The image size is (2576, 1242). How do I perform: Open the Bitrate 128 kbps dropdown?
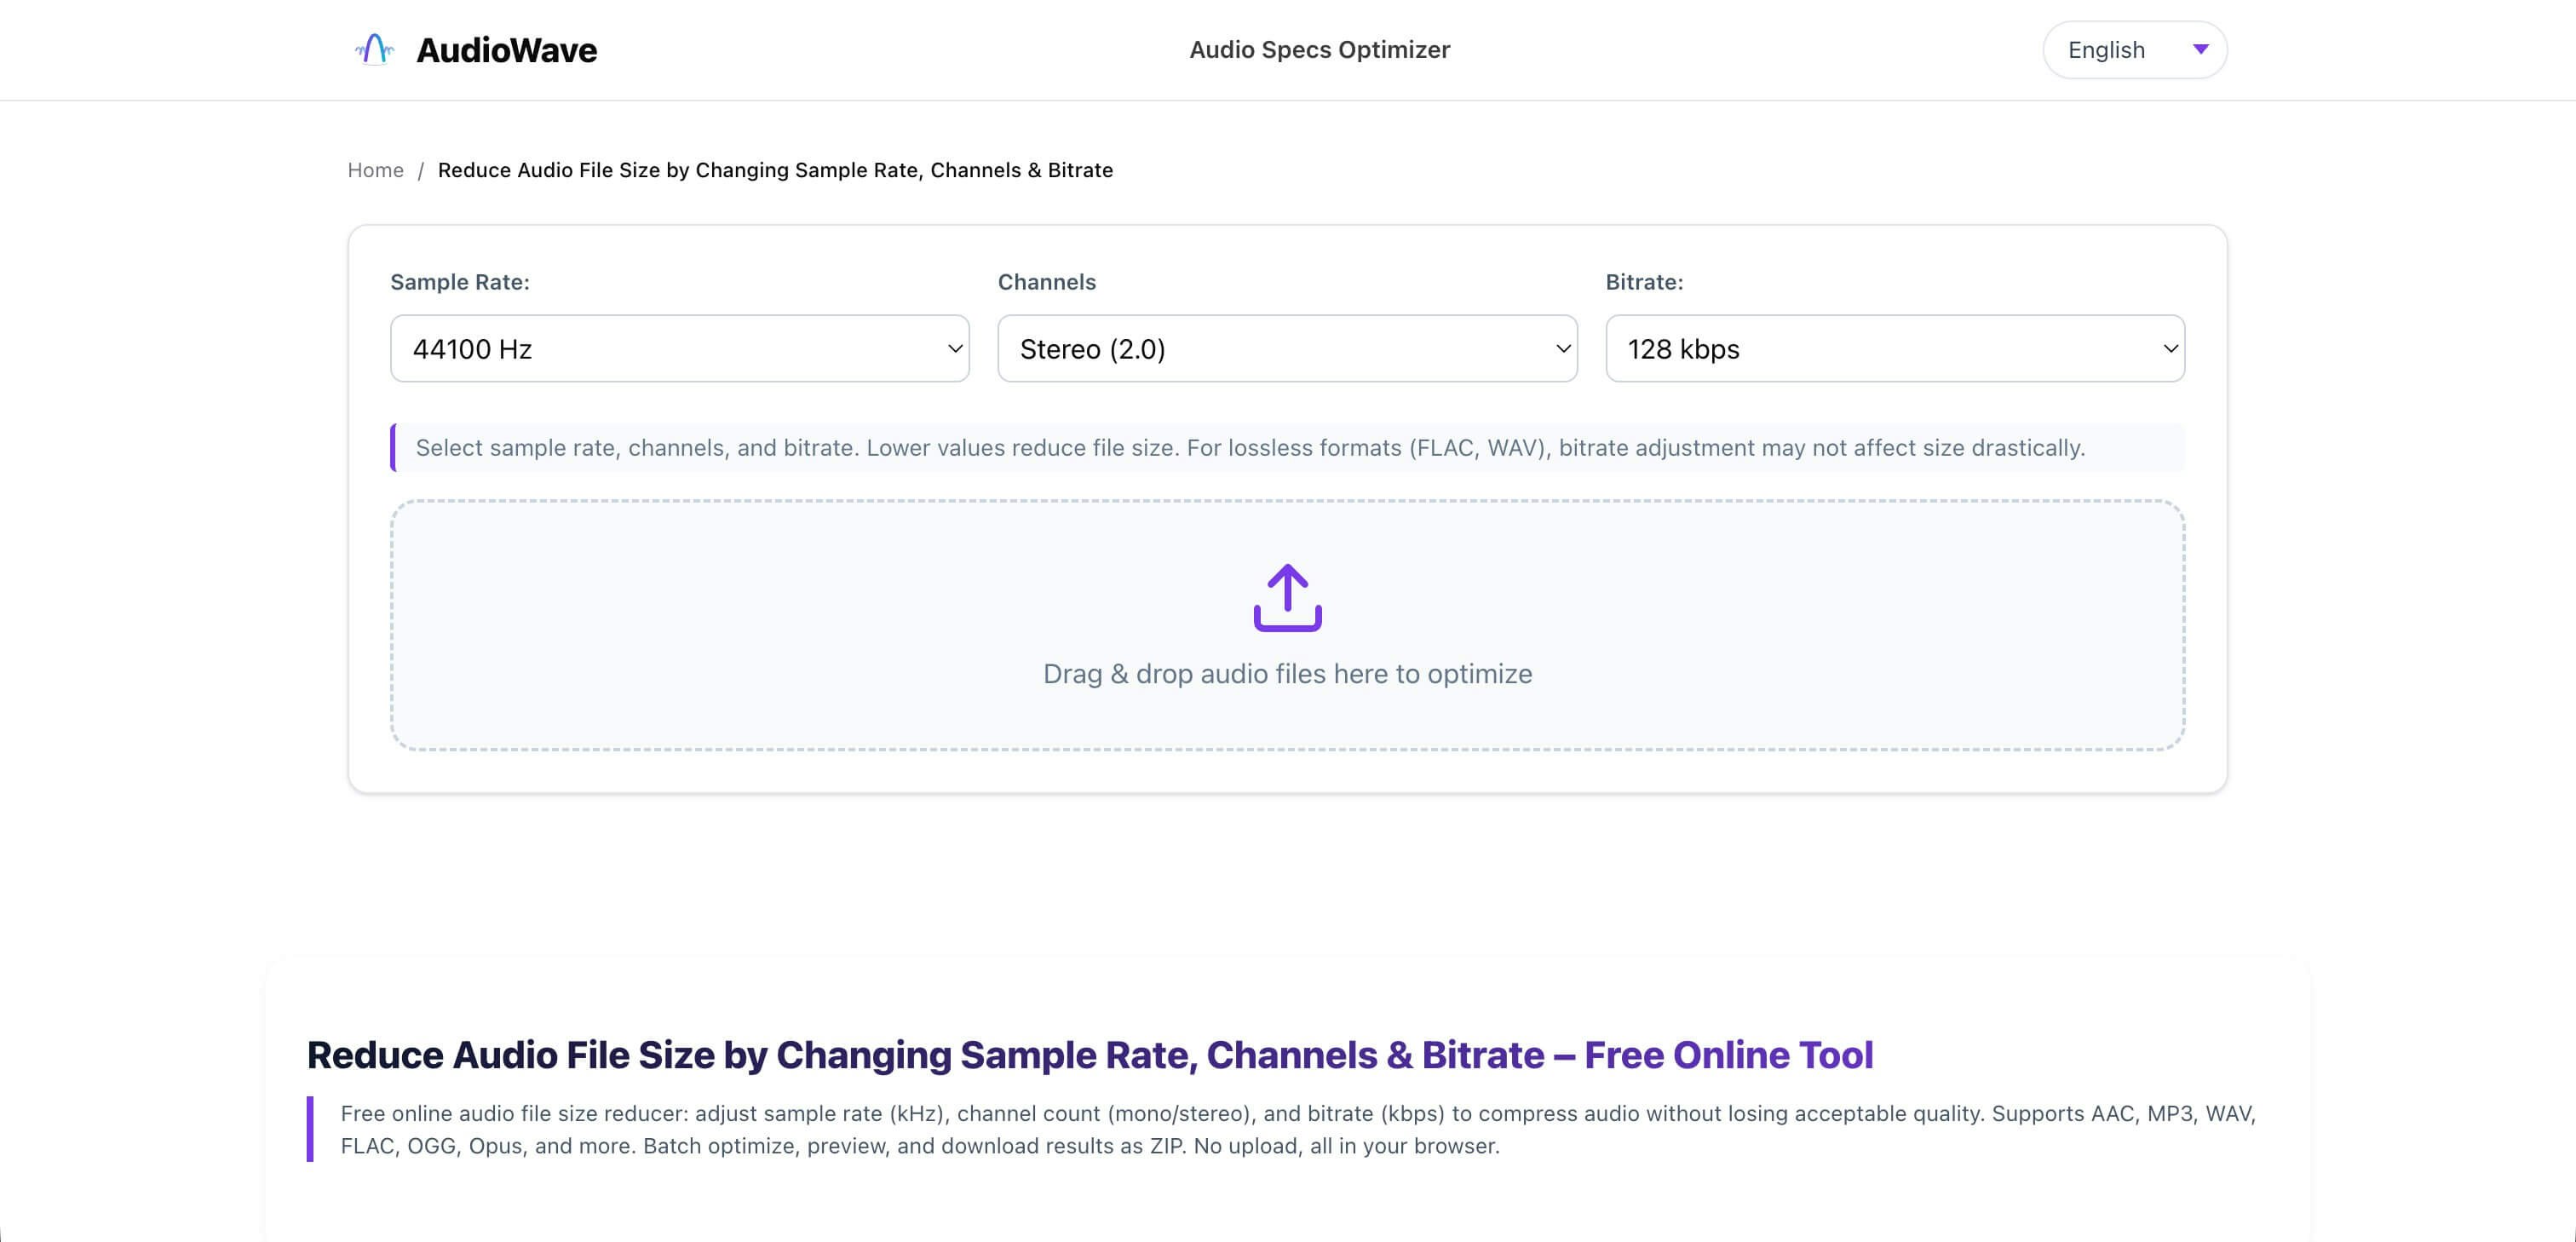[1895, 348]
